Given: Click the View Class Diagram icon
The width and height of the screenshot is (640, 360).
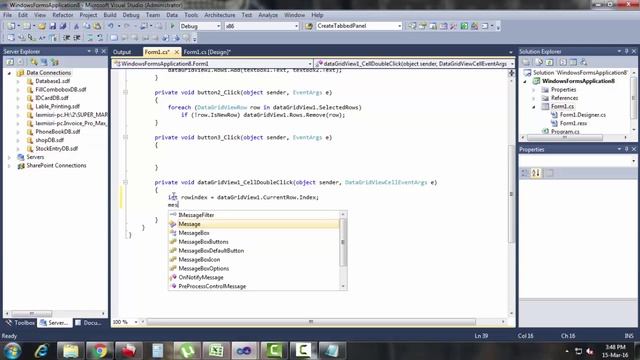Looking at the screenshot, I should 584,62.
